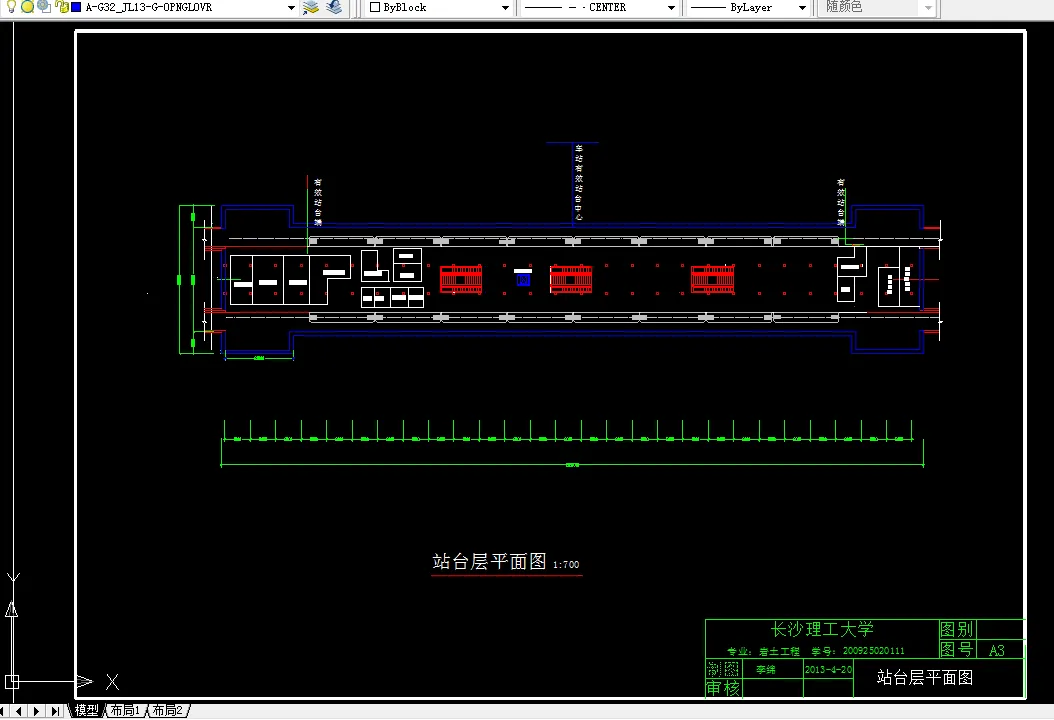Switch to the 布局2 layout tab
Screen dimensions: 1054x720
click(x=167, y=711)
